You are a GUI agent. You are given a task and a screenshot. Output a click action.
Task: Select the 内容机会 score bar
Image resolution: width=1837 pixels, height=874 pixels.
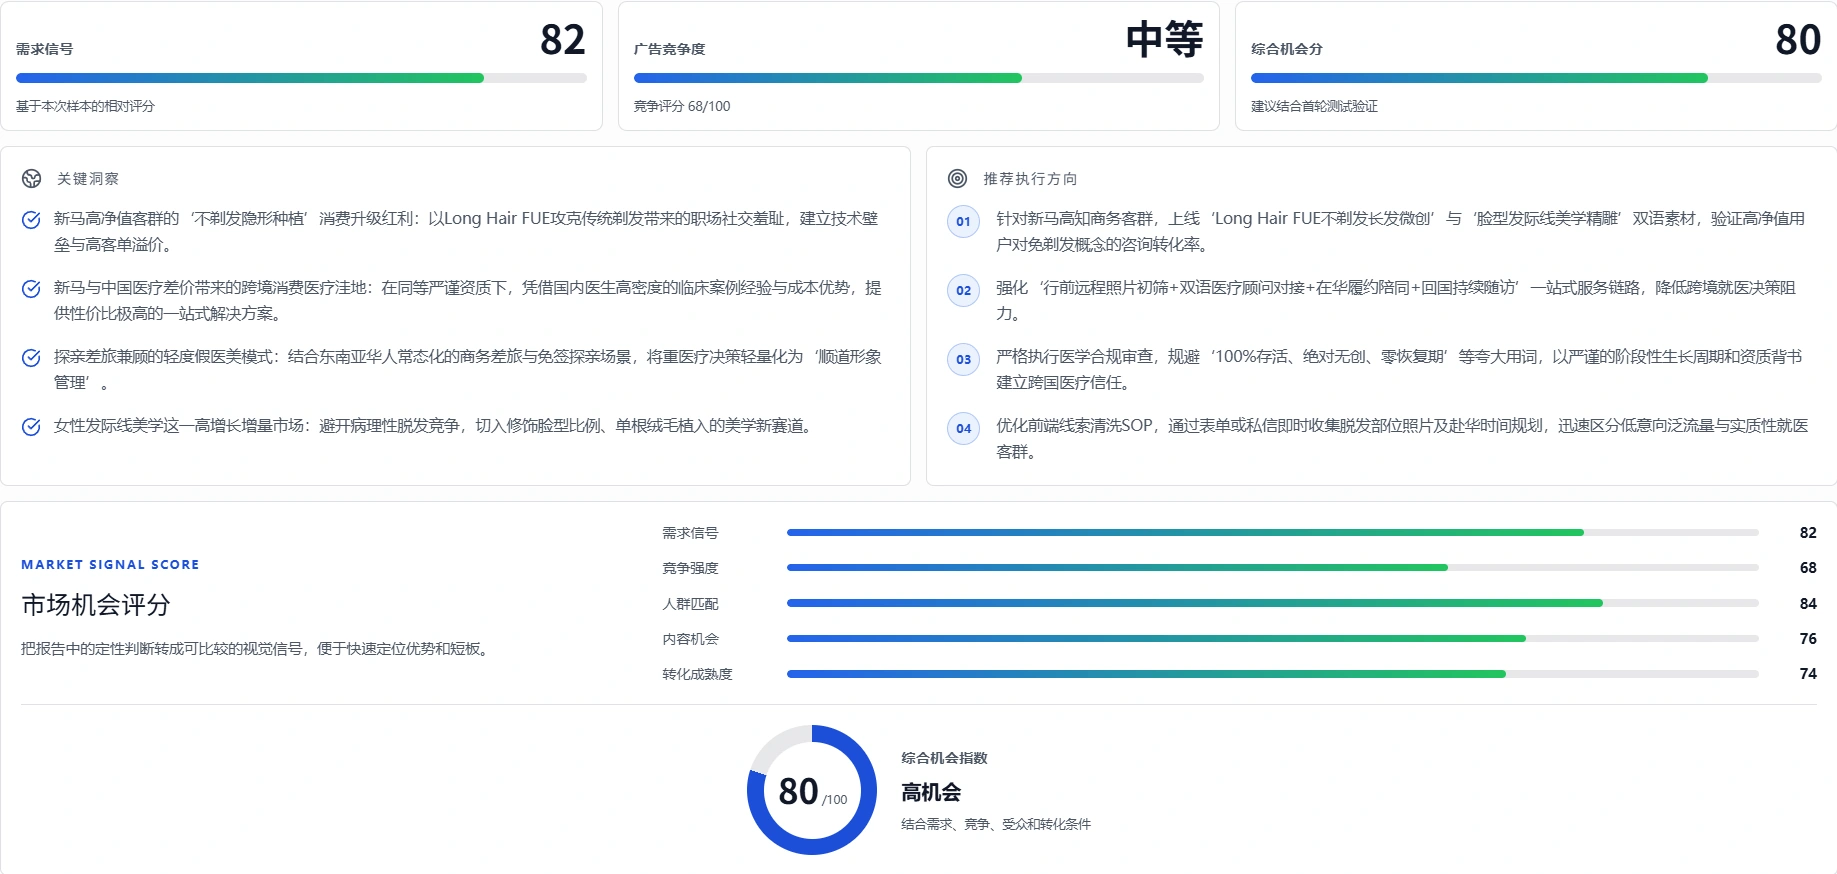click(x=1273, y=638)
